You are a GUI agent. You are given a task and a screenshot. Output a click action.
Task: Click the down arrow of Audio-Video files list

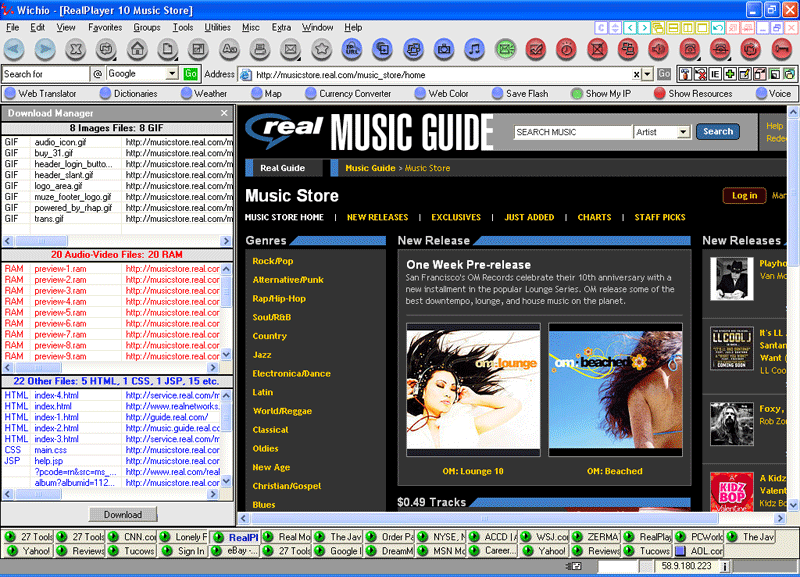pyautogui.click(x=227, y=354)
